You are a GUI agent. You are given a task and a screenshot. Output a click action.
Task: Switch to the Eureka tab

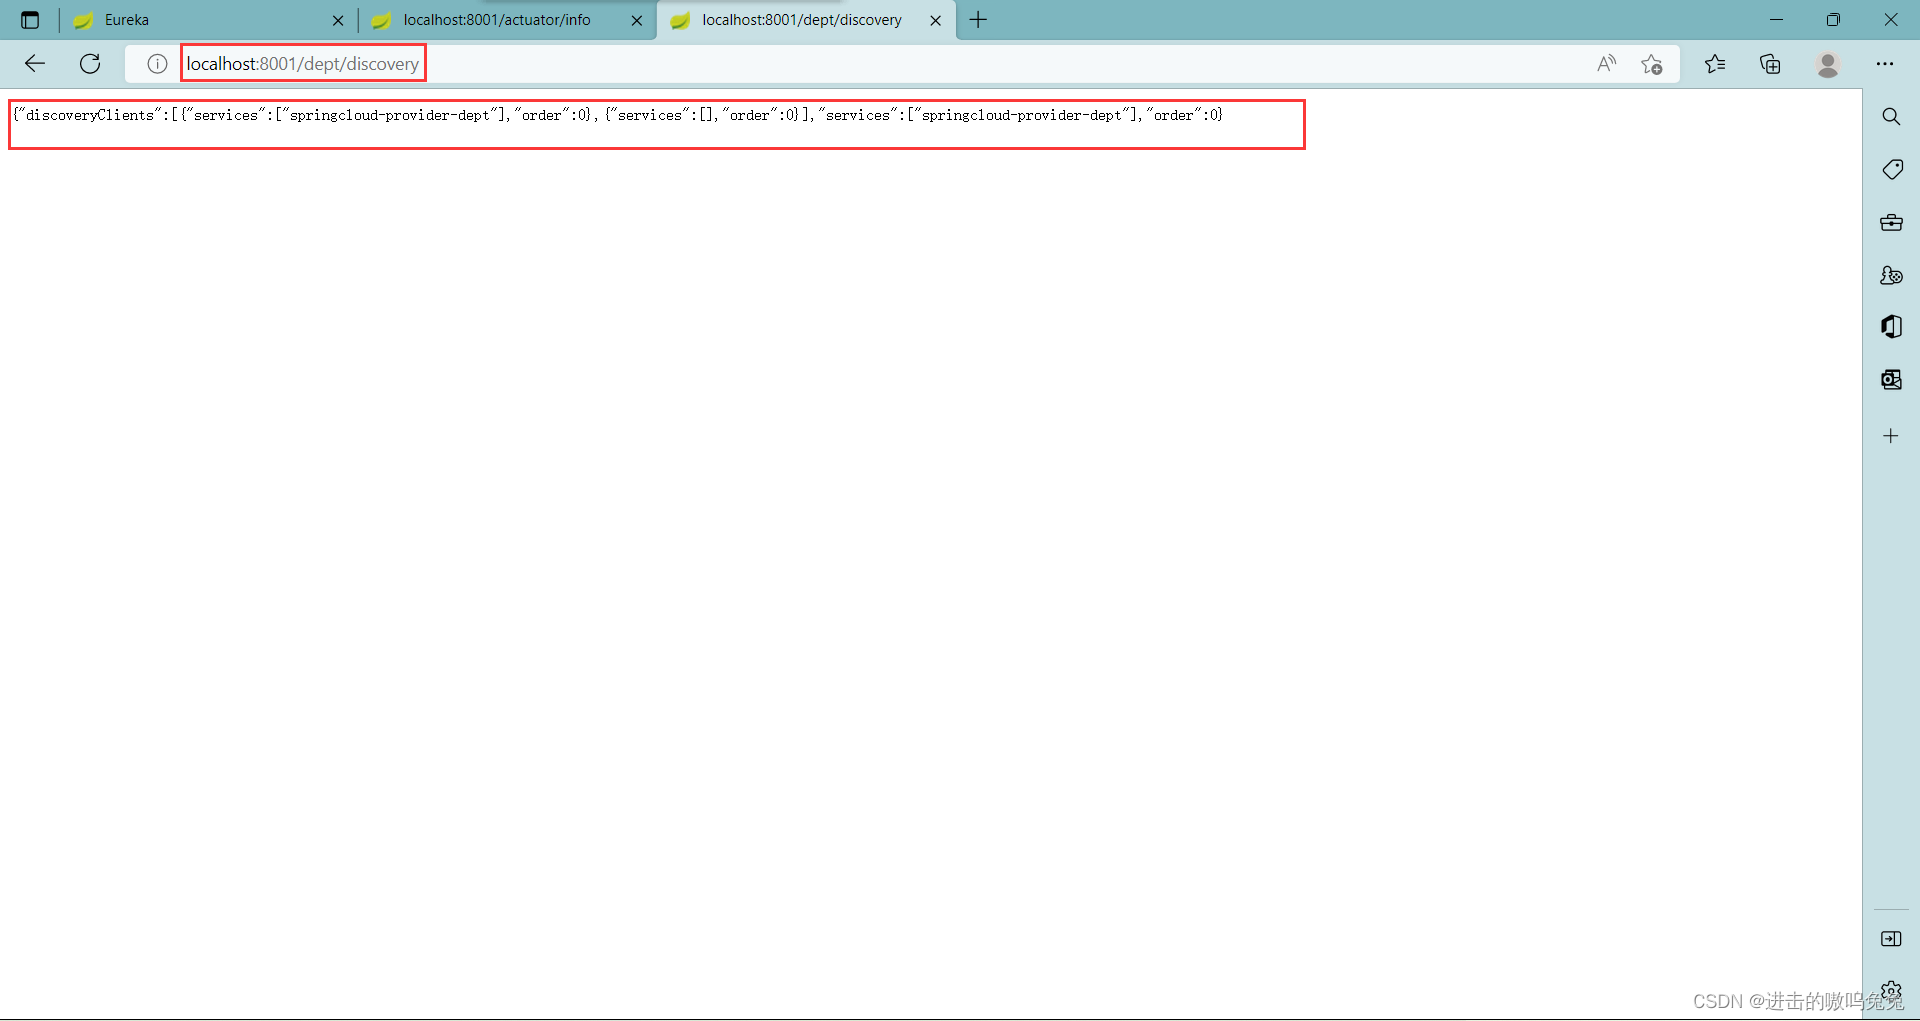[208, 20]
